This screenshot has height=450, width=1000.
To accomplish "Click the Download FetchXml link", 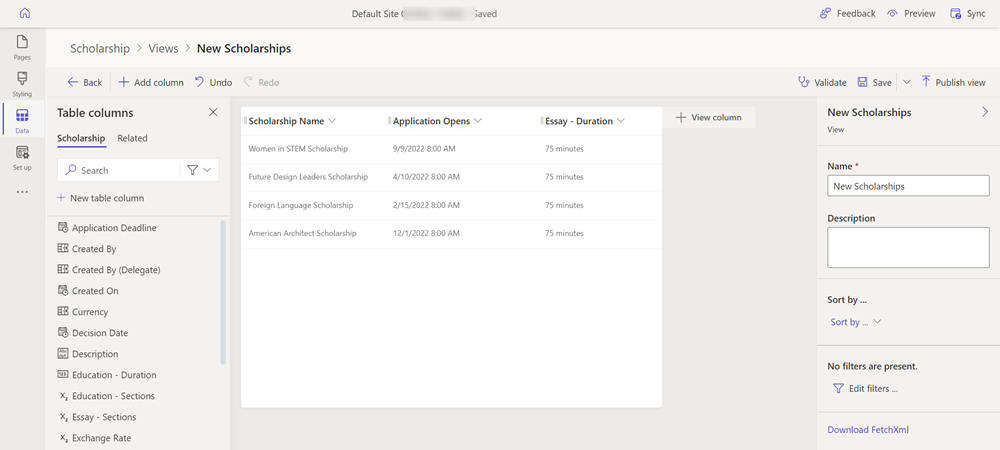I will pyautogui.click(x=868, y=430).
